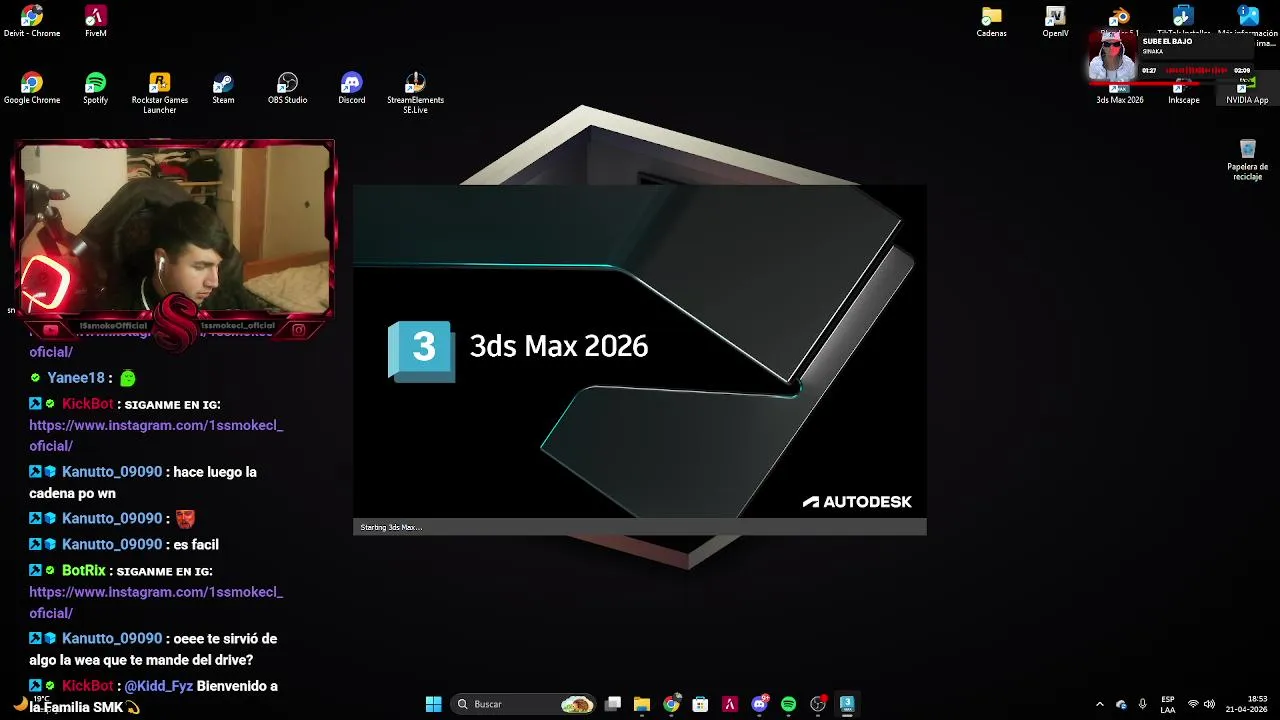Viewport: 1280px width, 720px height.
Task: Open StreamElements SE.Live desktop icon
Action: point(415,93)
